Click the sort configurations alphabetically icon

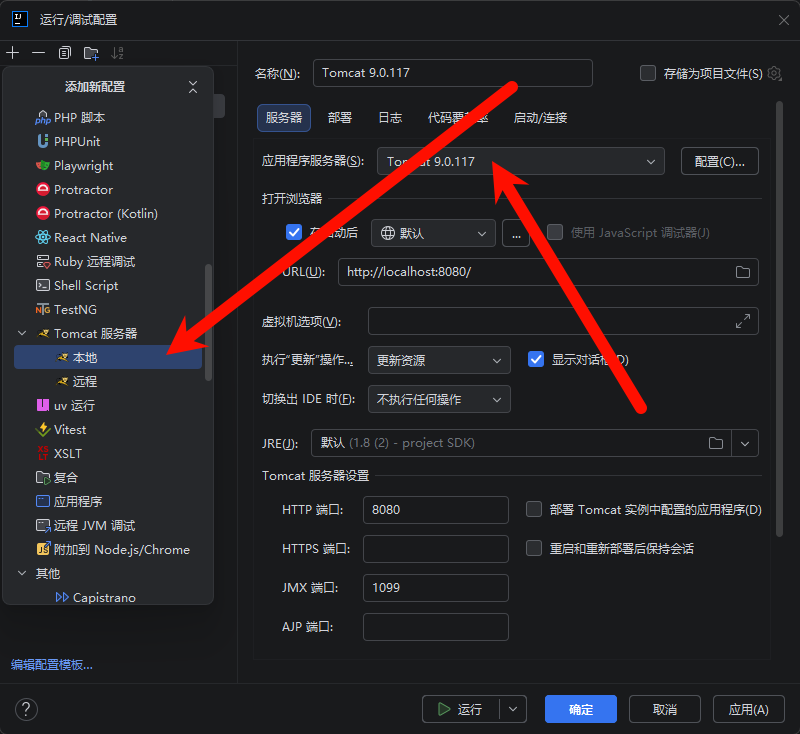[117, 53]
